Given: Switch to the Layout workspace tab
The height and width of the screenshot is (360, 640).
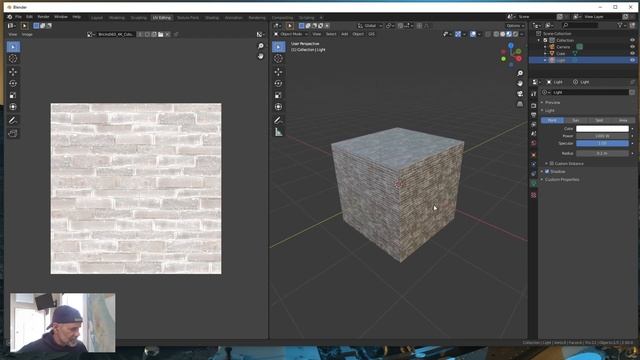Looking at the screenshot, I should coord(97,18).
